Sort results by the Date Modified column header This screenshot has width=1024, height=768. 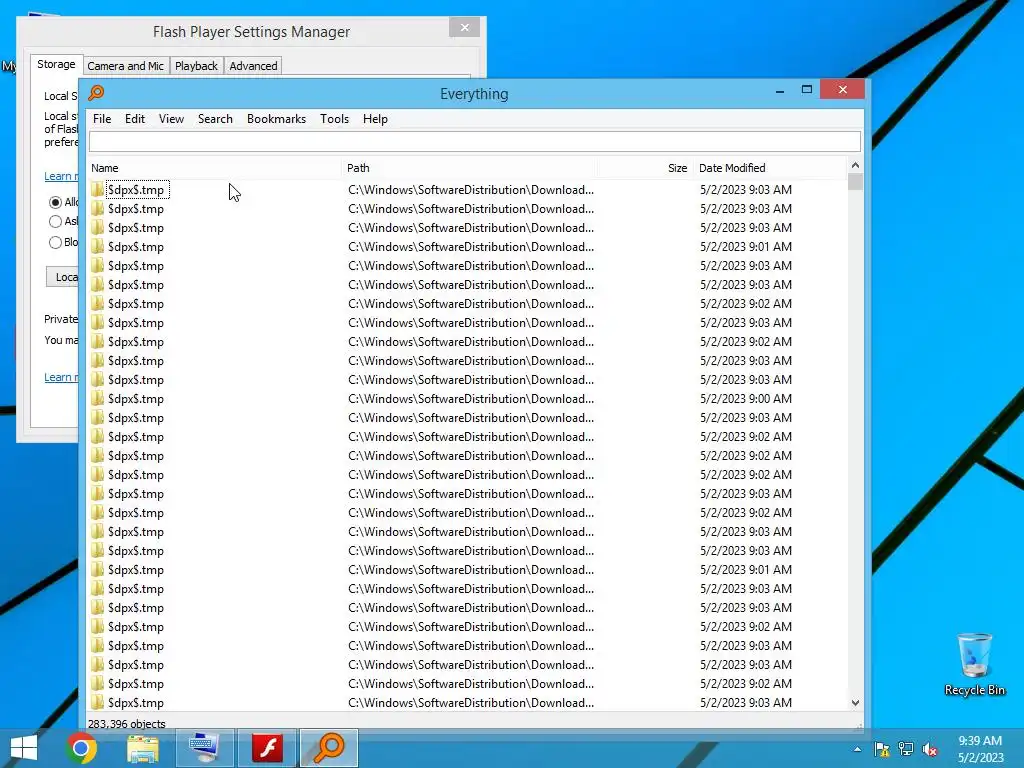click(x=769, y=168)
